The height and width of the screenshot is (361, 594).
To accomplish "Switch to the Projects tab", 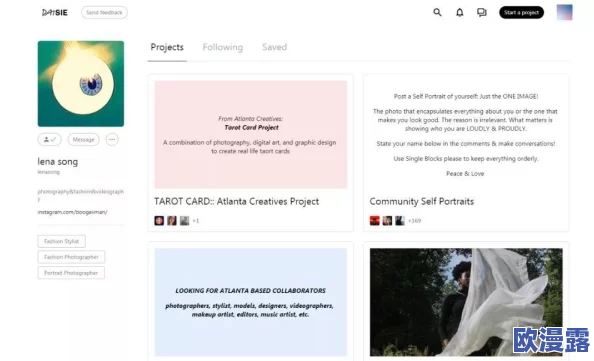I will click(x=167, y=47).
